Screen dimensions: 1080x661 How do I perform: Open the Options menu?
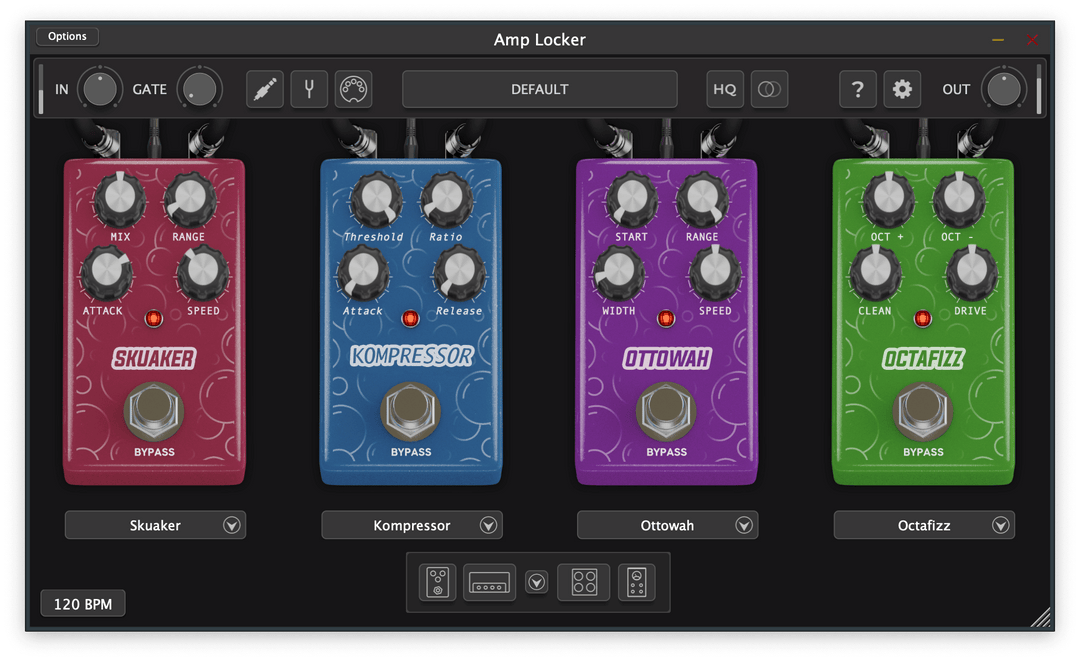[67, 37]
